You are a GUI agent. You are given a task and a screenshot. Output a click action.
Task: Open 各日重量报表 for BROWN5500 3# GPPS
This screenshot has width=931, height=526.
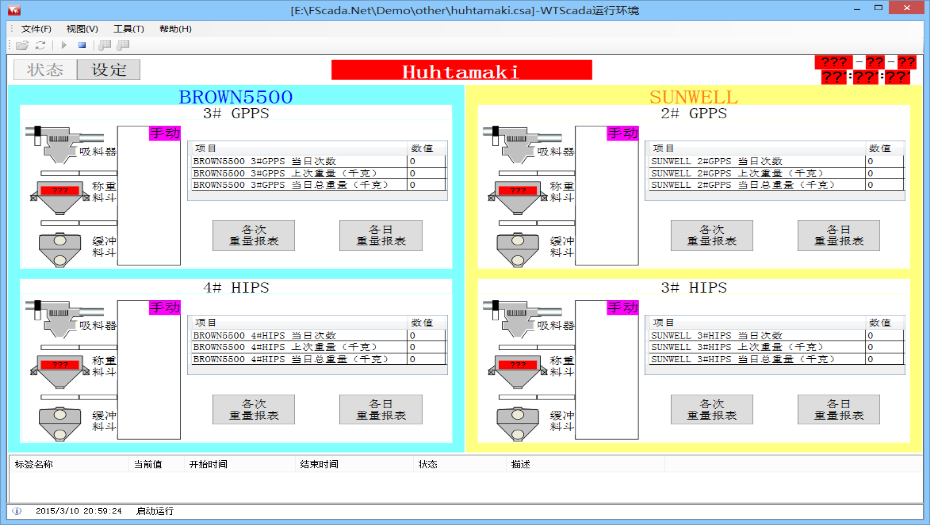(381, 235)
